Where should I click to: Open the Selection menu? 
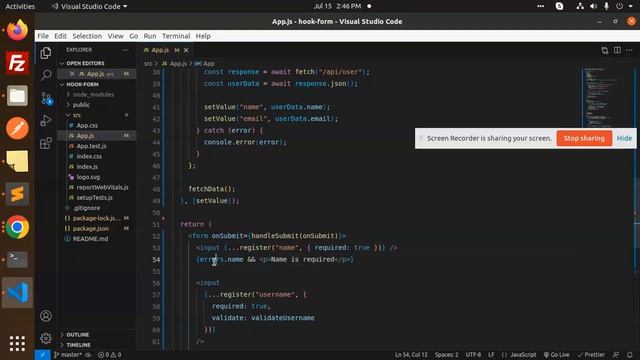click(87, 36)
